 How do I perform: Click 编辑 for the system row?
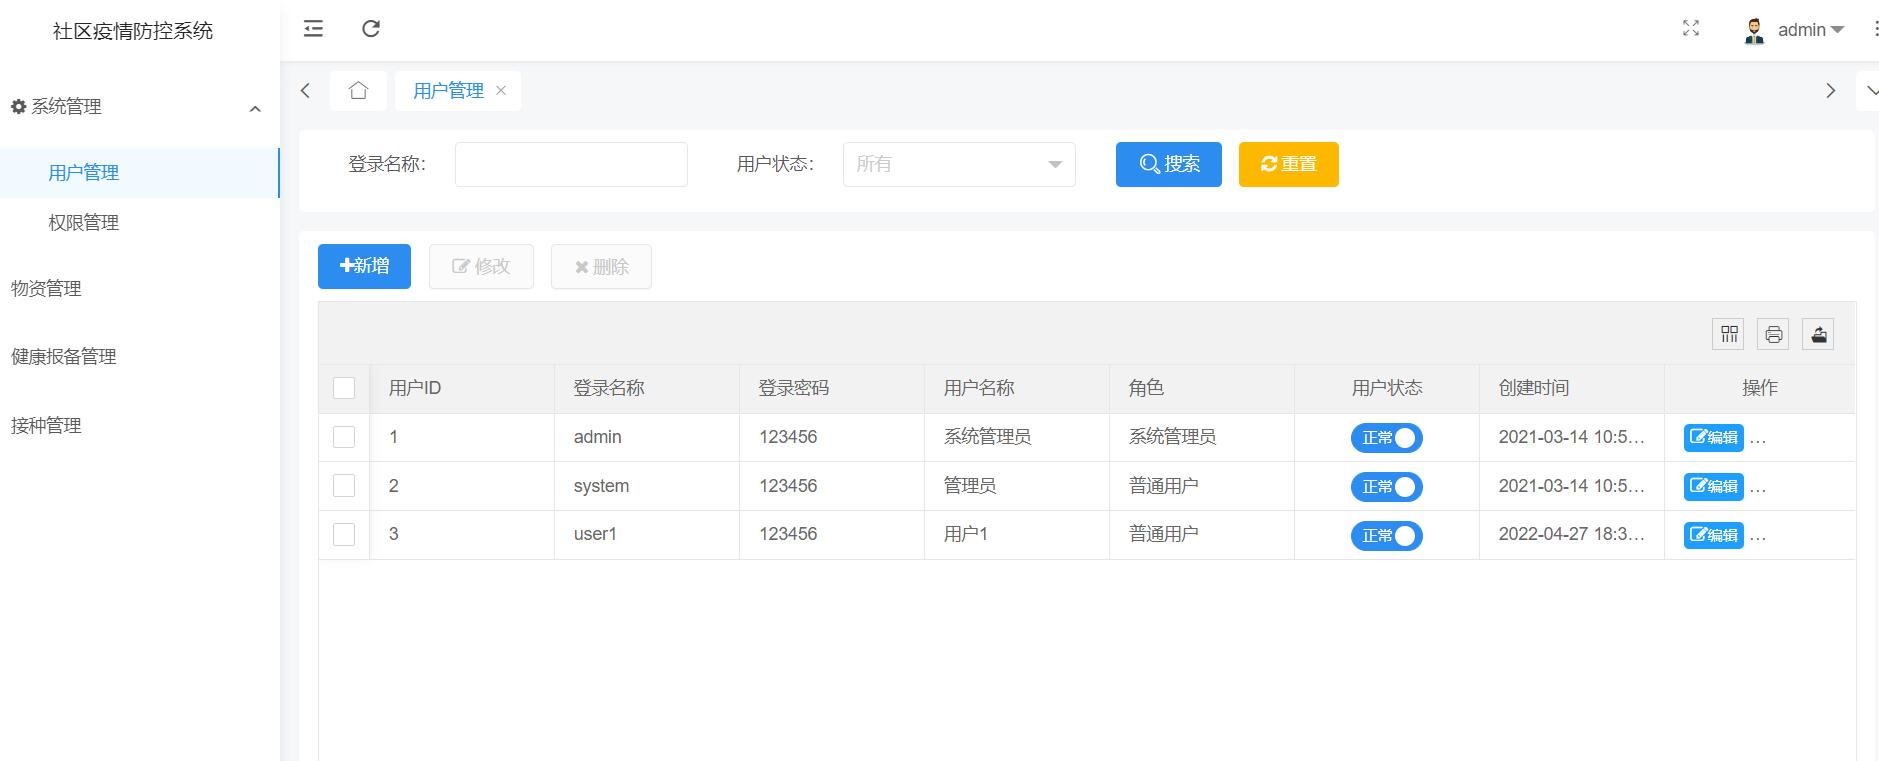[x=1714, y=487]
